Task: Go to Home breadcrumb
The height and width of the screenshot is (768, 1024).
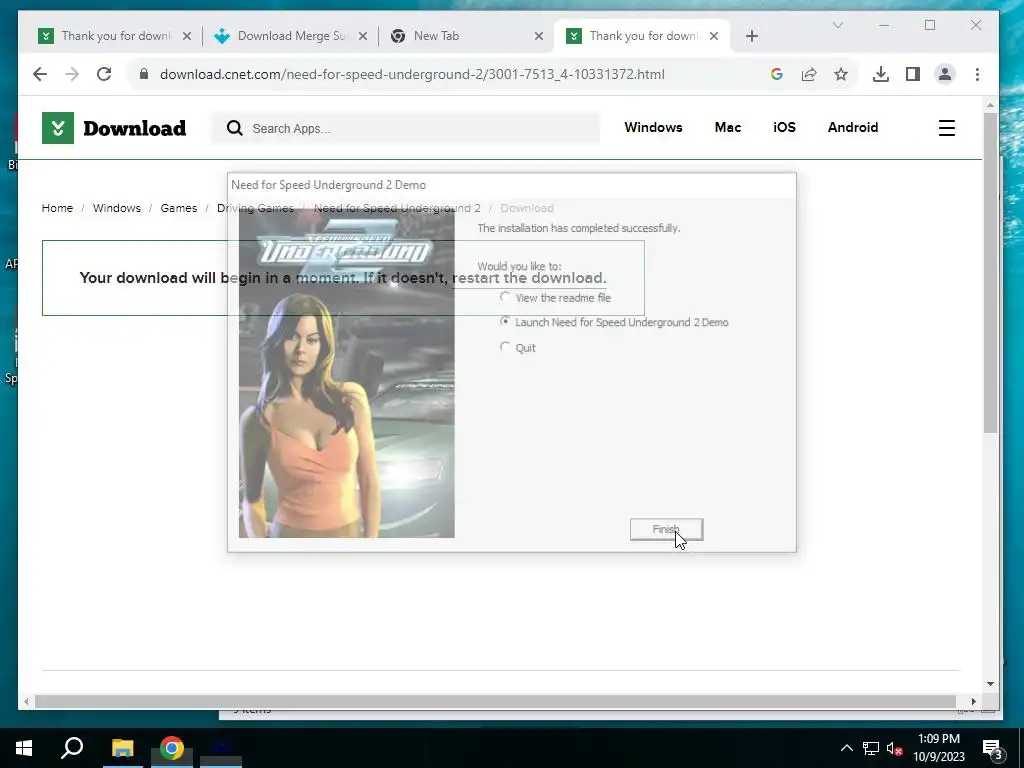Action: pyautogui.click(x=57, y=208)
